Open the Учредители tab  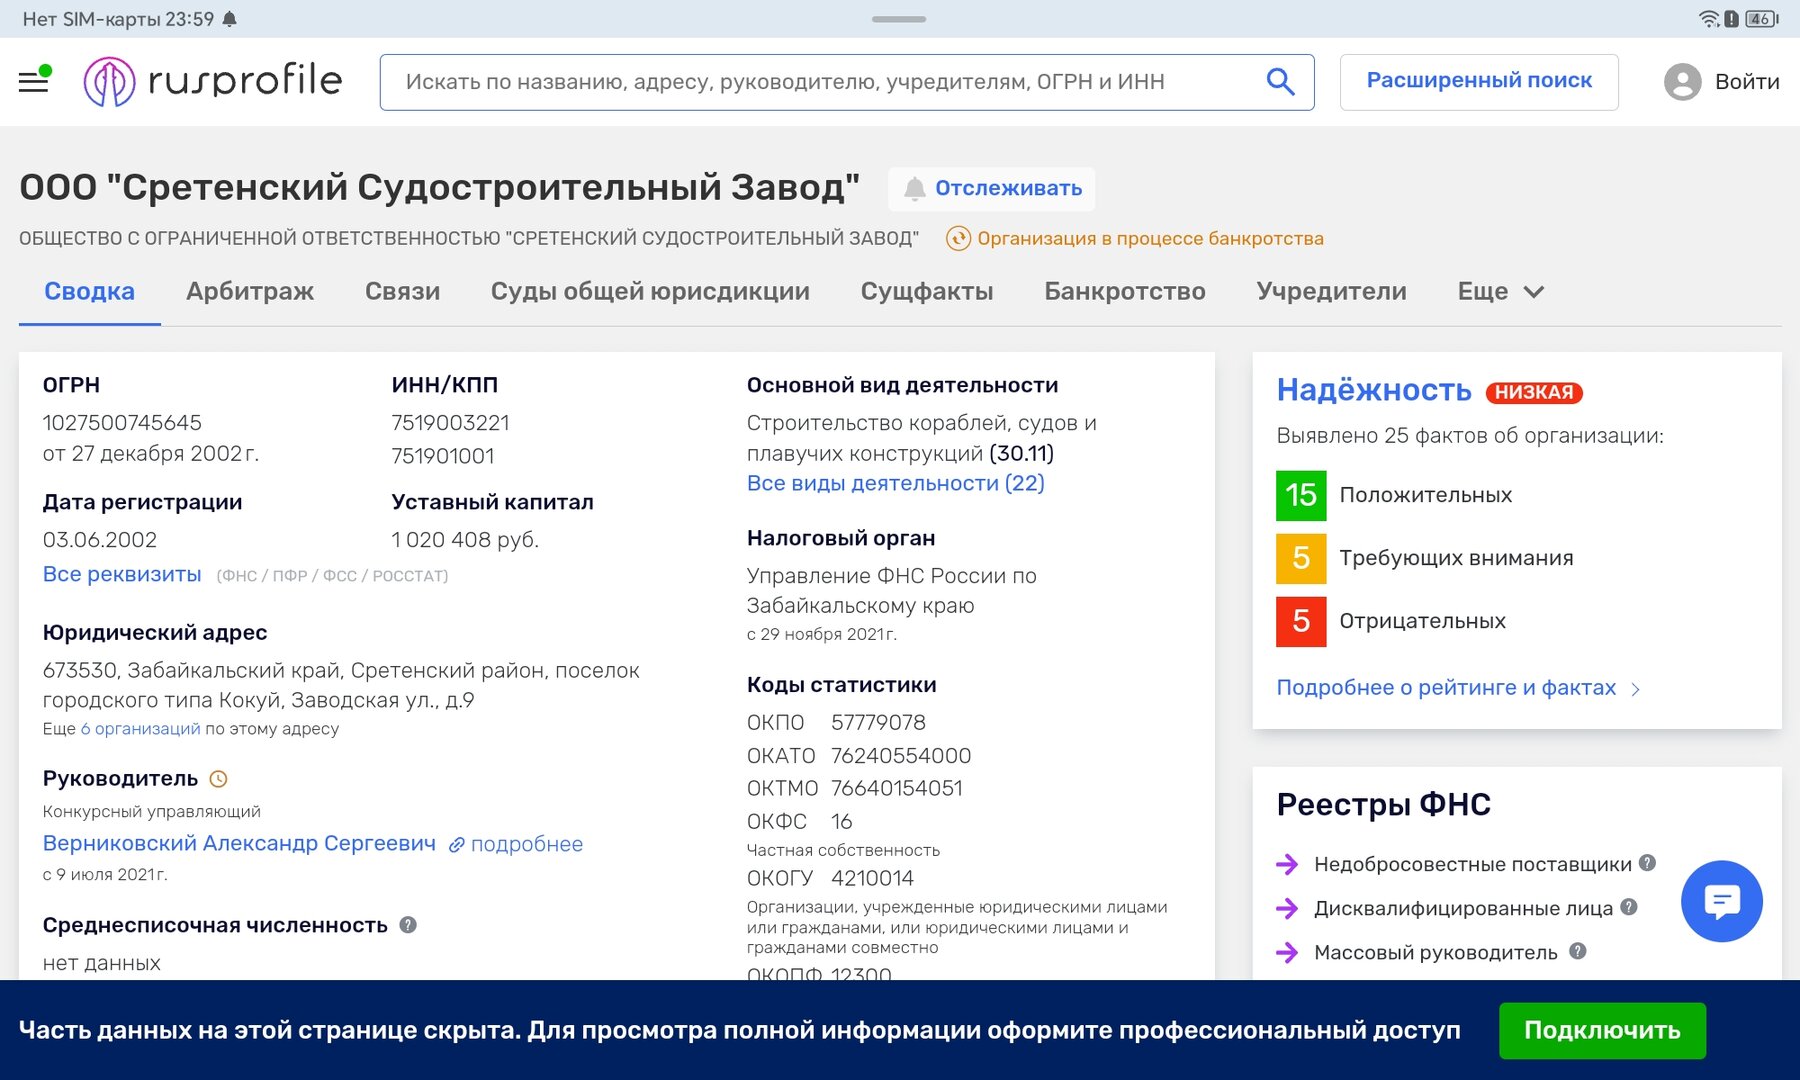click(x=1332, y=291)
